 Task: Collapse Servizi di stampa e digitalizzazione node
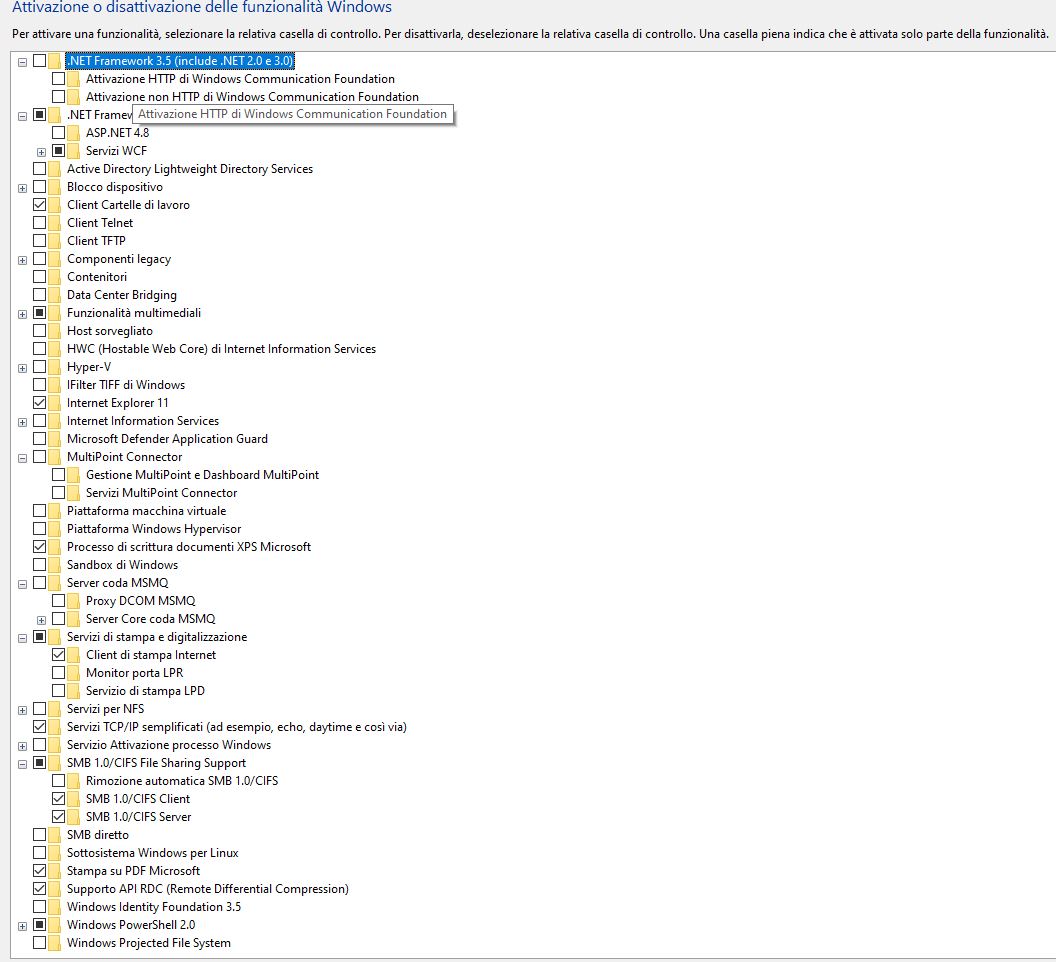coord(22,638)
